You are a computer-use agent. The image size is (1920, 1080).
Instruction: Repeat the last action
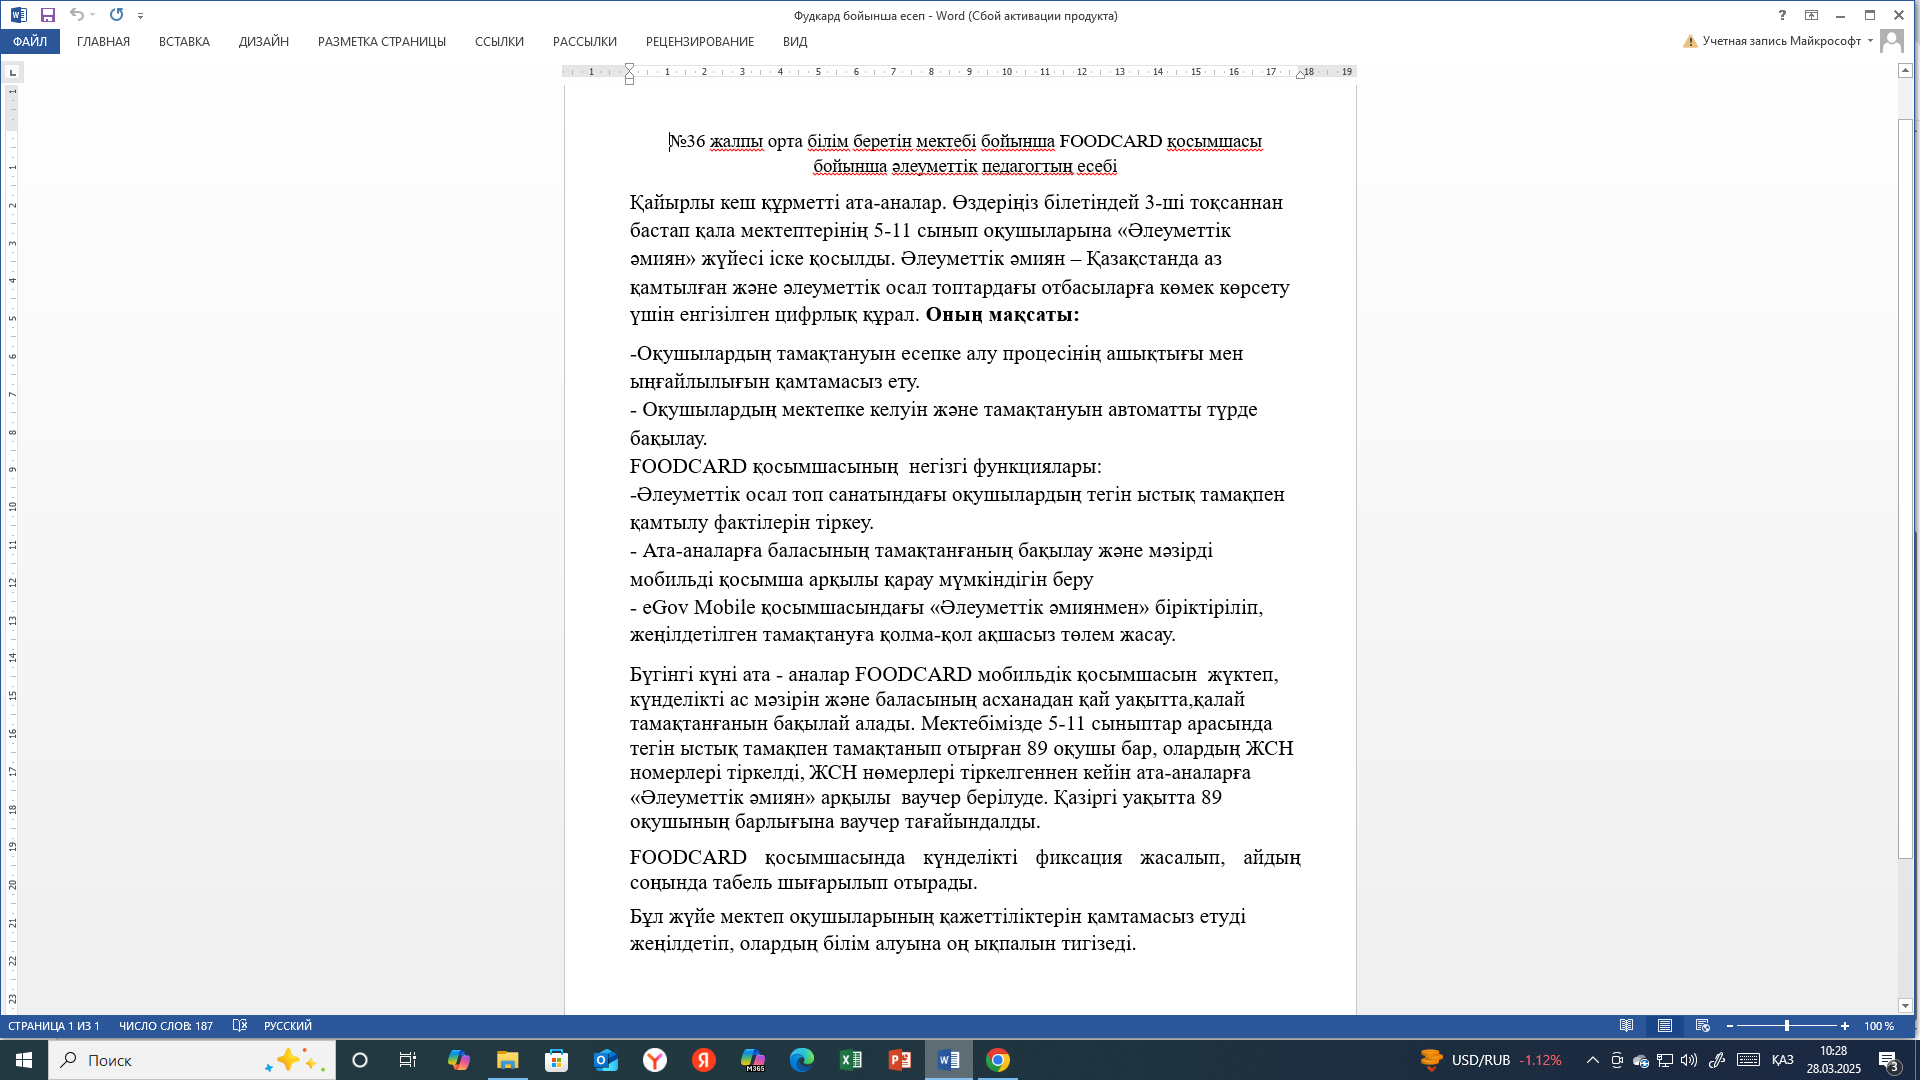[116, 15]
